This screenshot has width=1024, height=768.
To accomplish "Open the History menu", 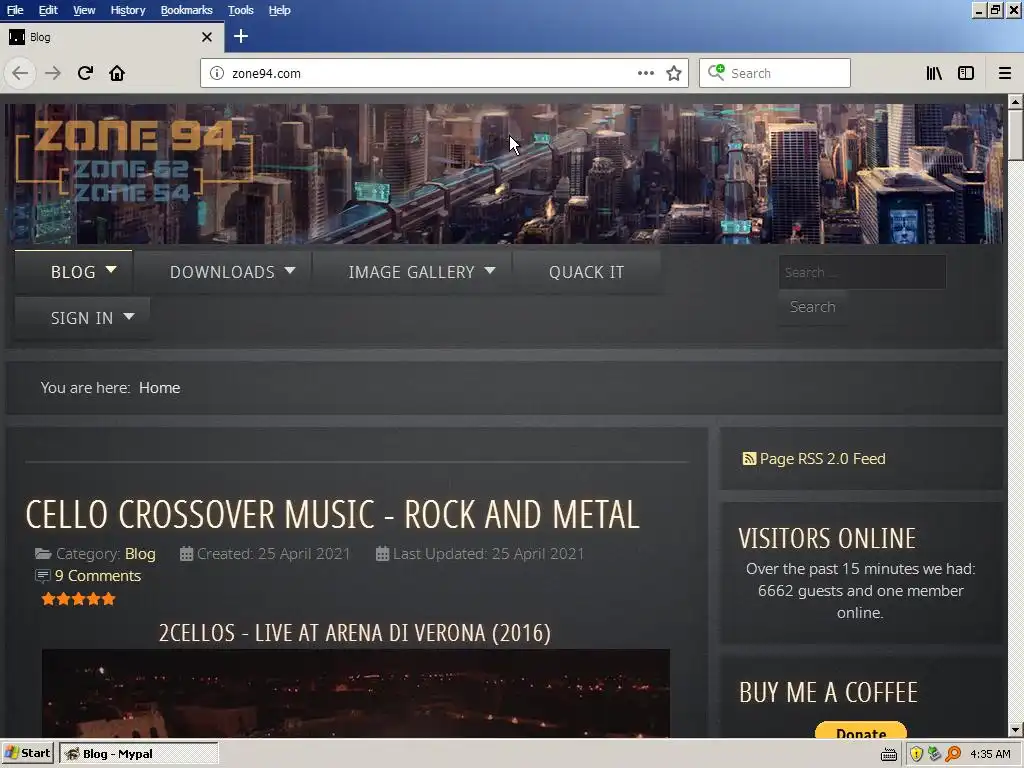I will [128, 10].
